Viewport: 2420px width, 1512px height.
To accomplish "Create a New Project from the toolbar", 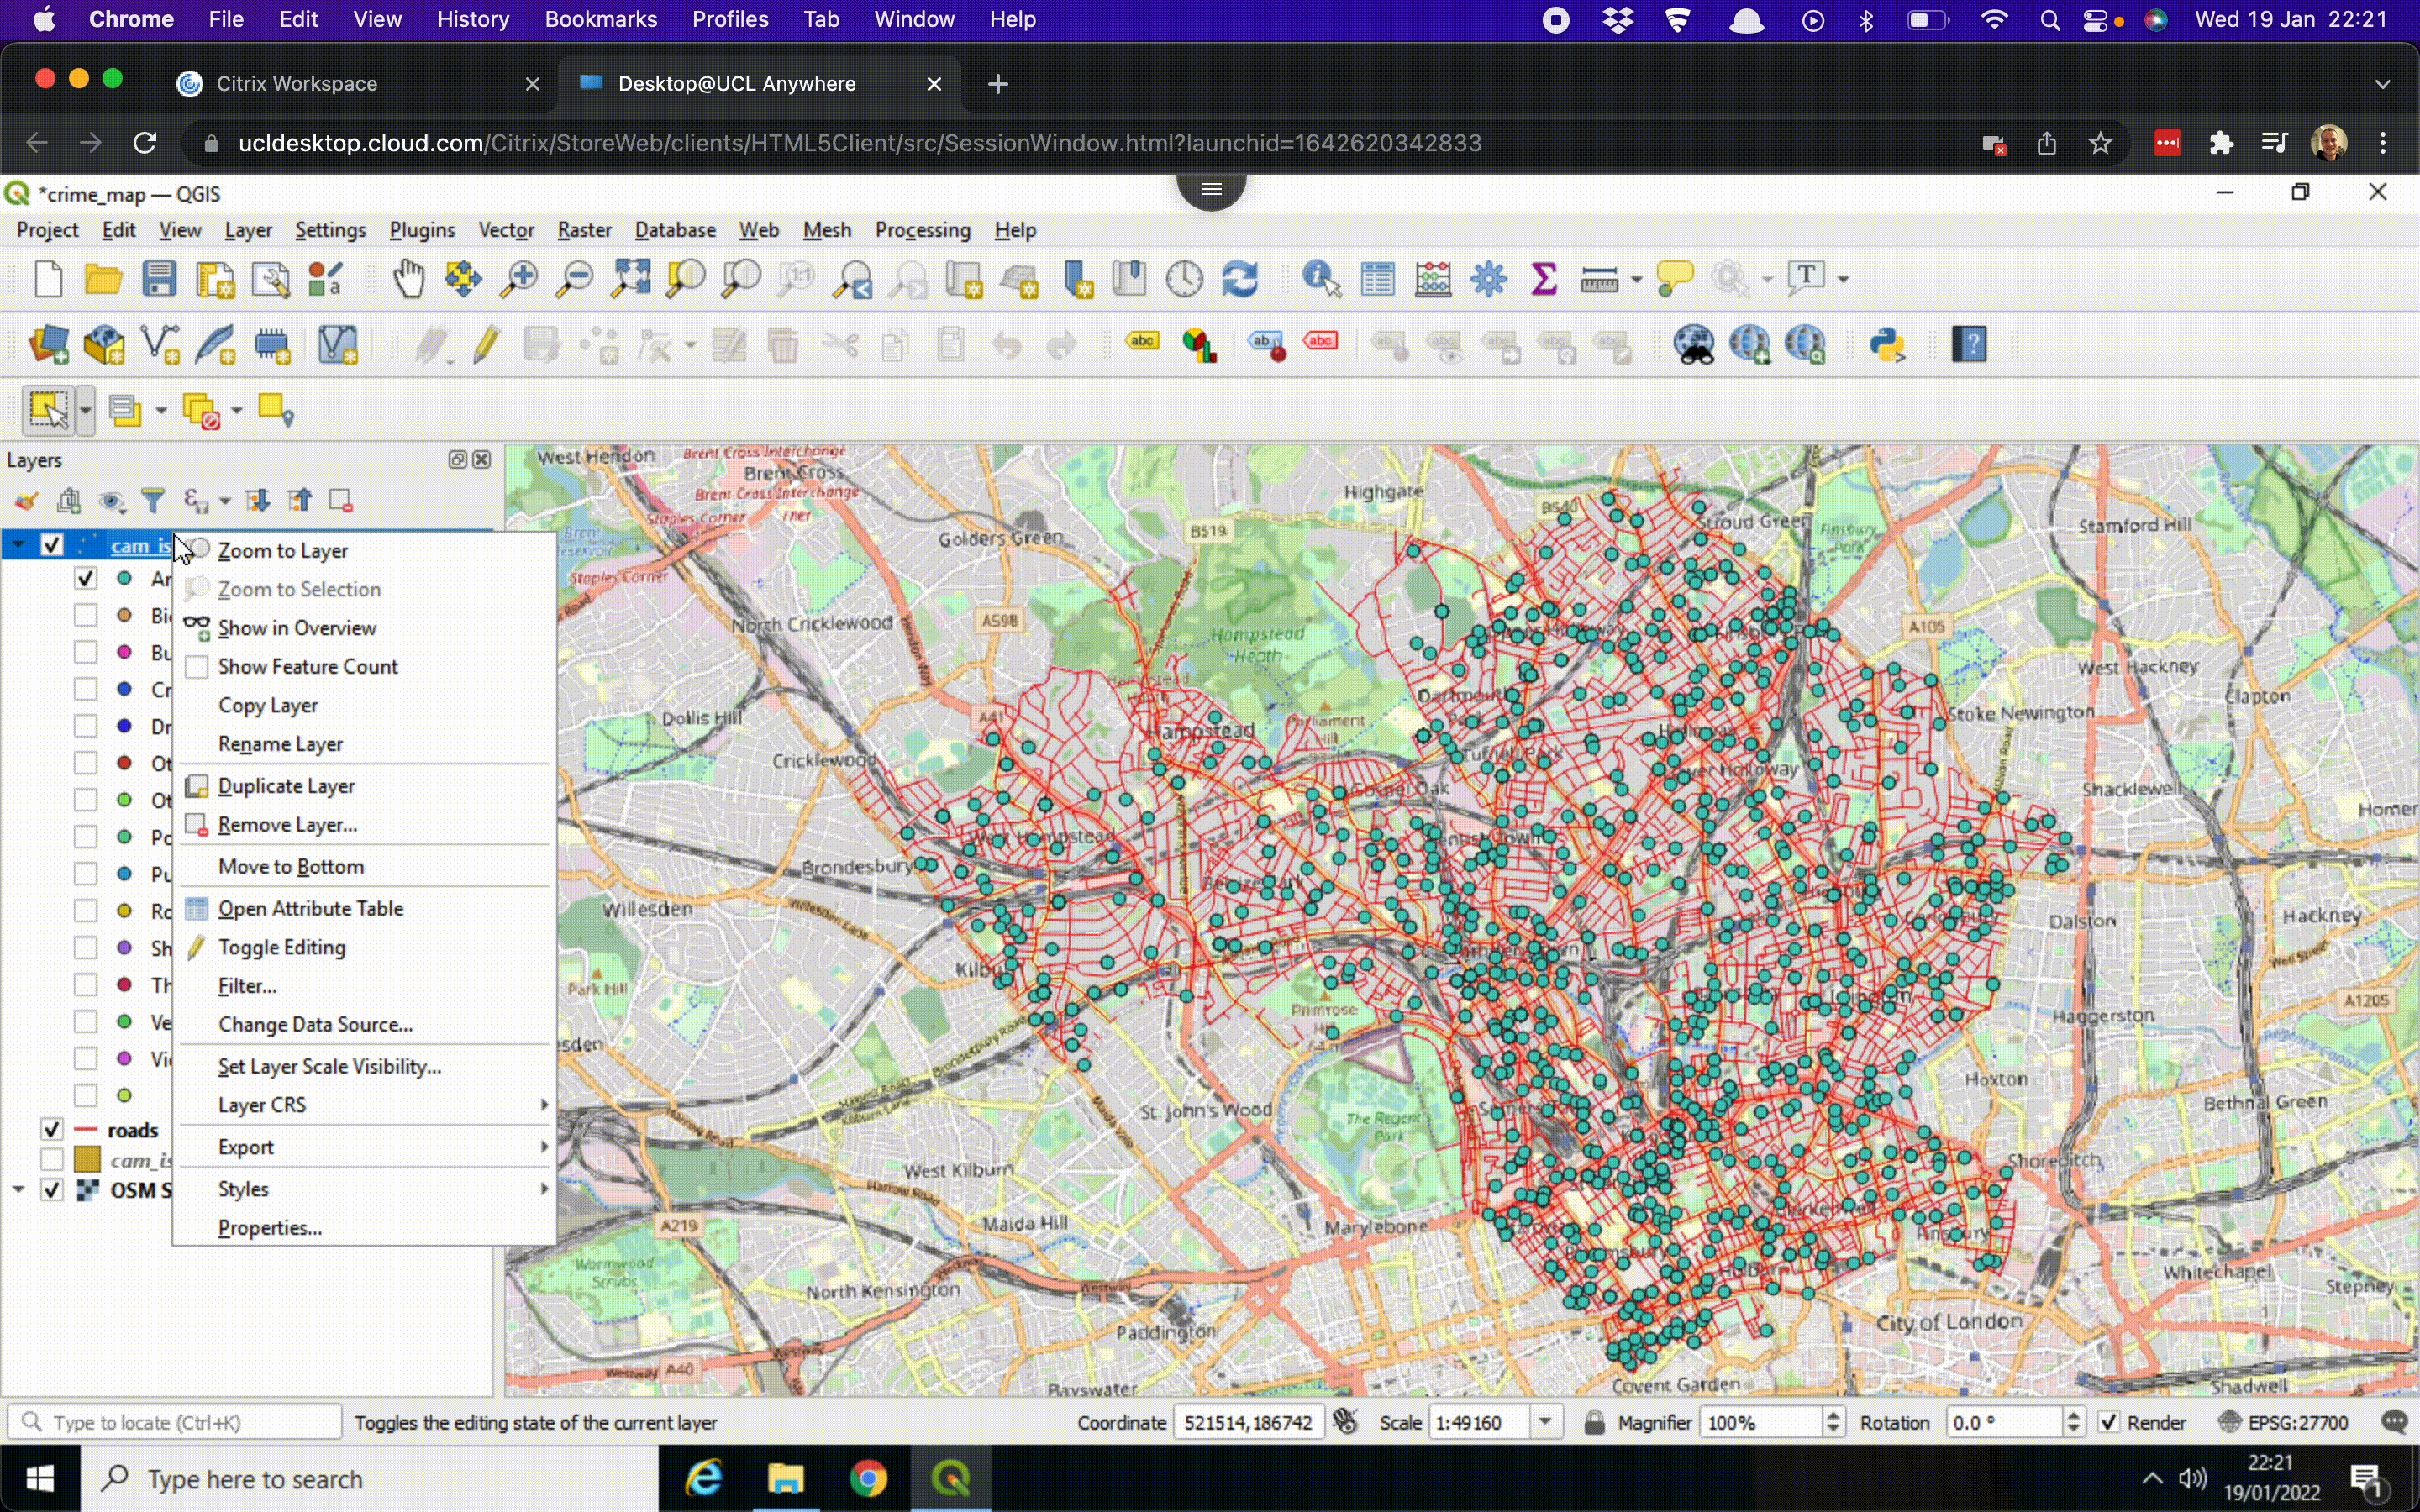I will click(47, 278).
